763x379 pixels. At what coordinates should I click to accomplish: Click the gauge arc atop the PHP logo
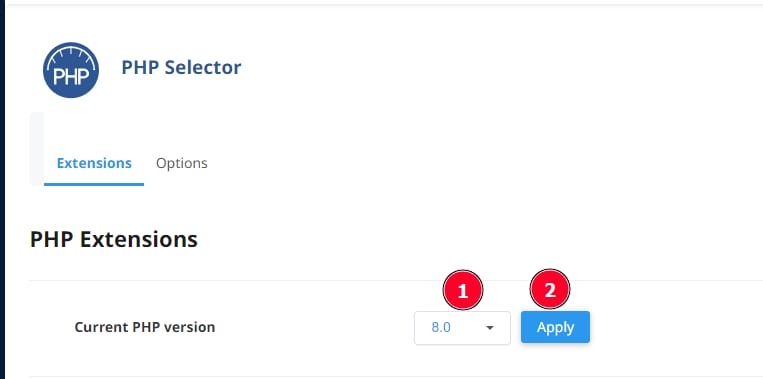pos(71,54)
